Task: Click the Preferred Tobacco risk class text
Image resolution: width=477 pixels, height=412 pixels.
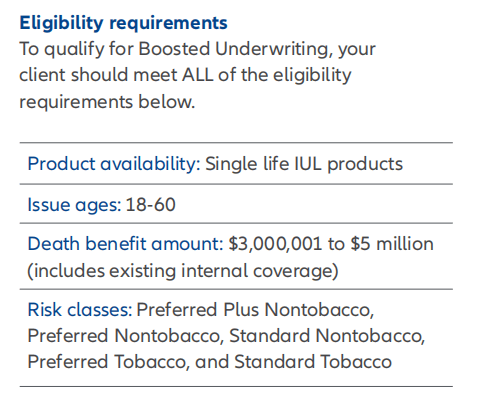Action: 108,362
